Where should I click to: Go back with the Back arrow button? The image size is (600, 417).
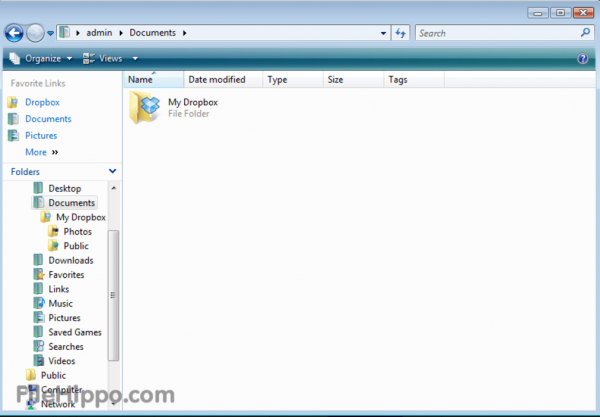coord(14,33)
